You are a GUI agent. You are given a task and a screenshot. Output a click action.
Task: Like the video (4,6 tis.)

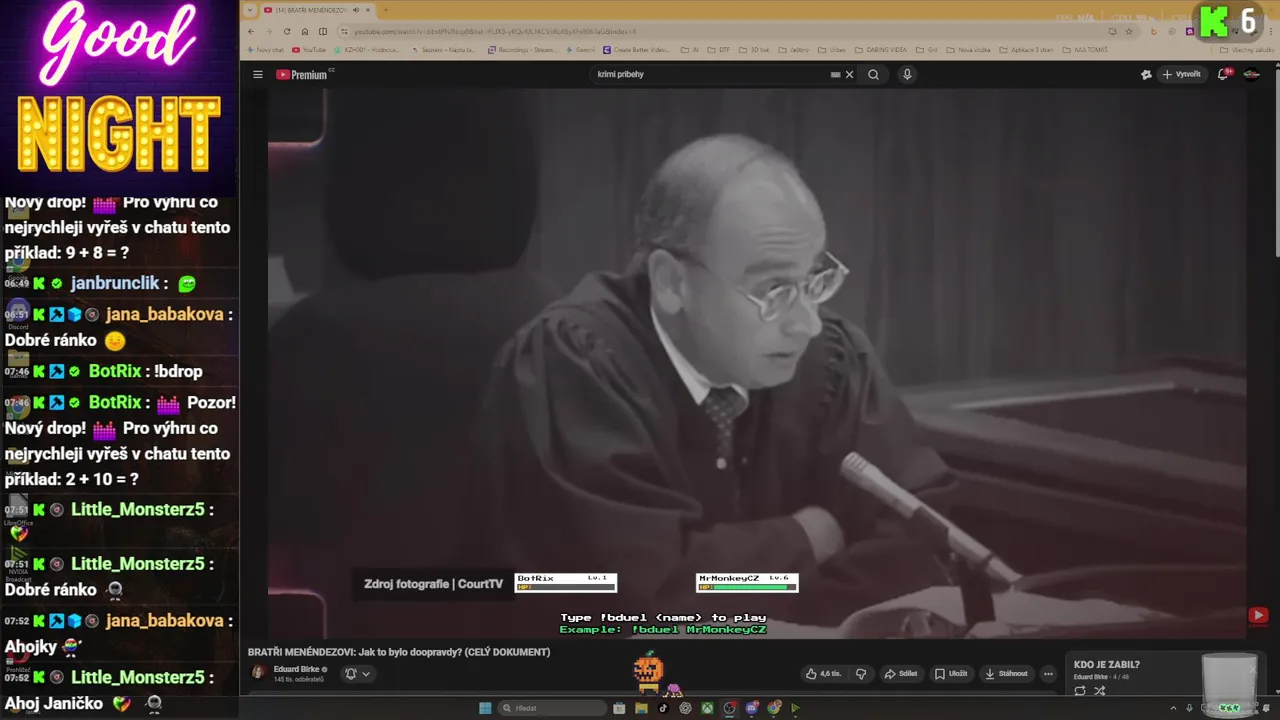coord(824,674)
